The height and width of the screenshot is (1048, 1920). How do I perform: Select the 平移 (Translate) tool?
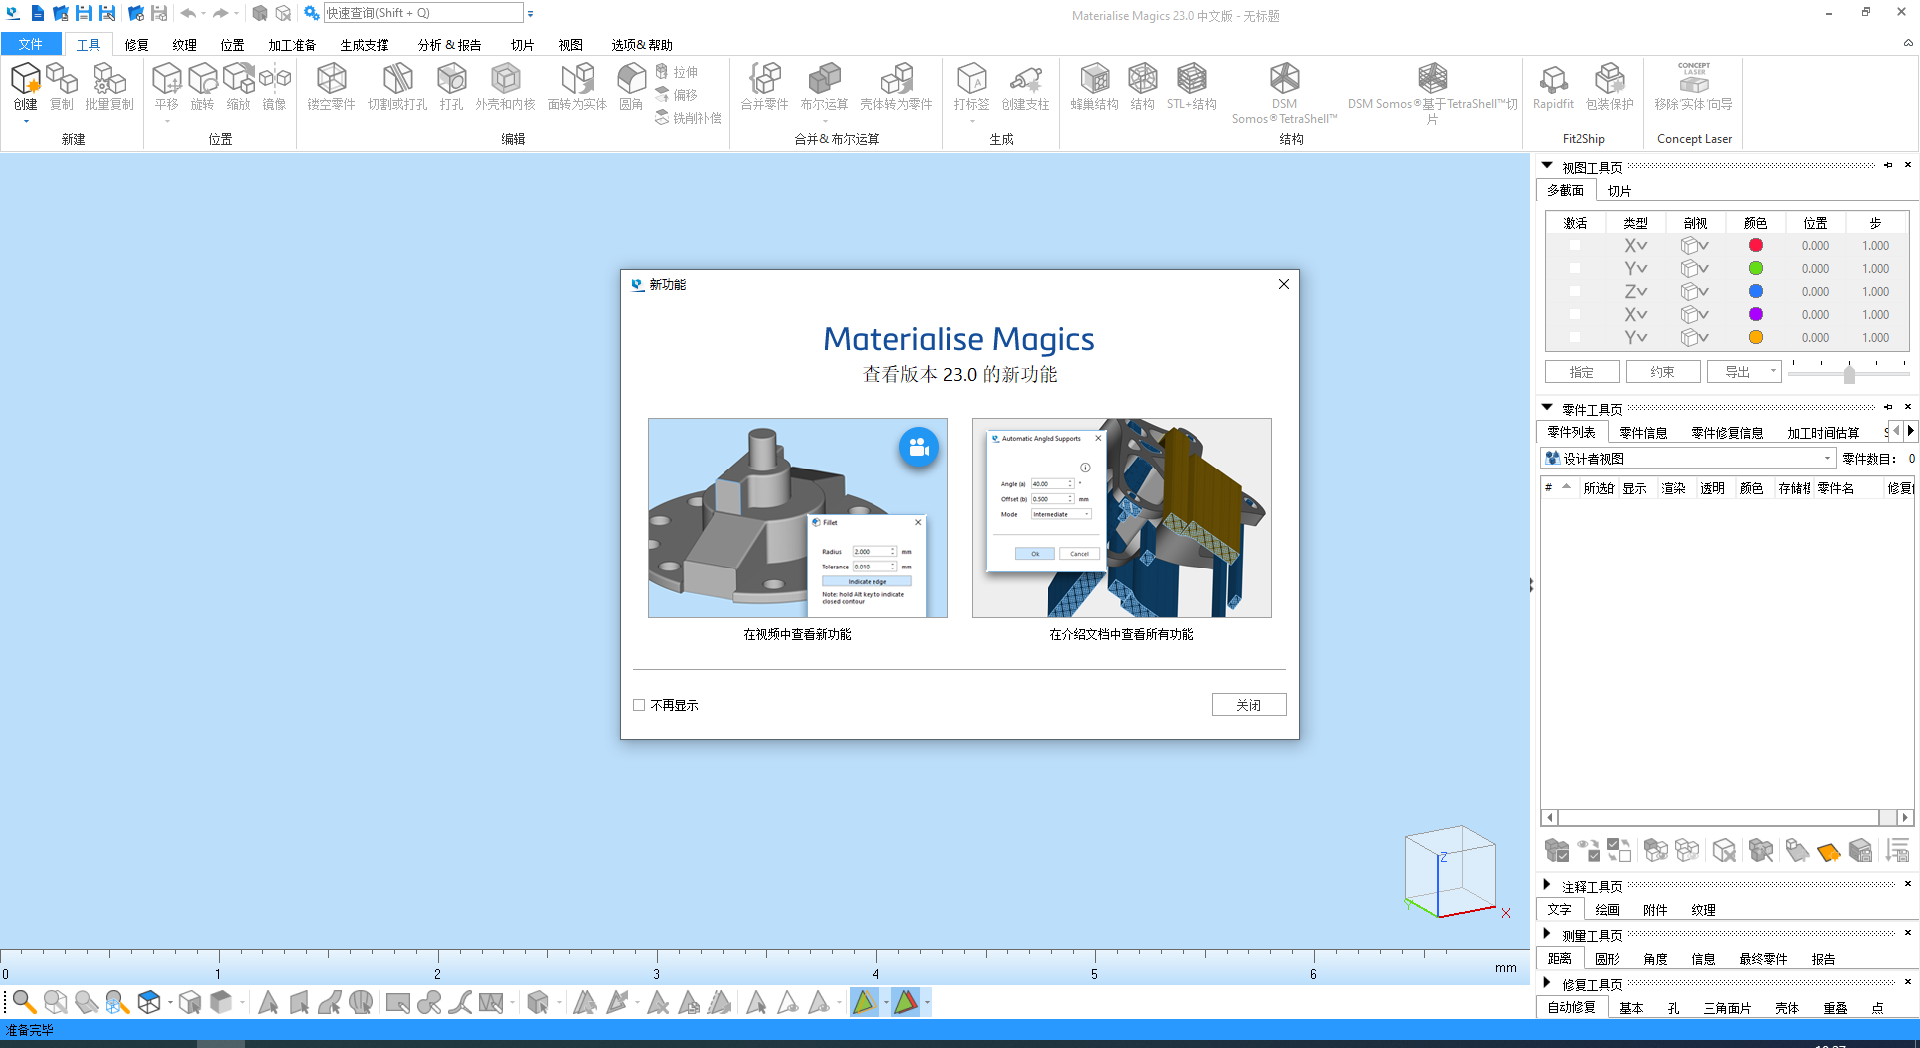(x=166, y=88)
